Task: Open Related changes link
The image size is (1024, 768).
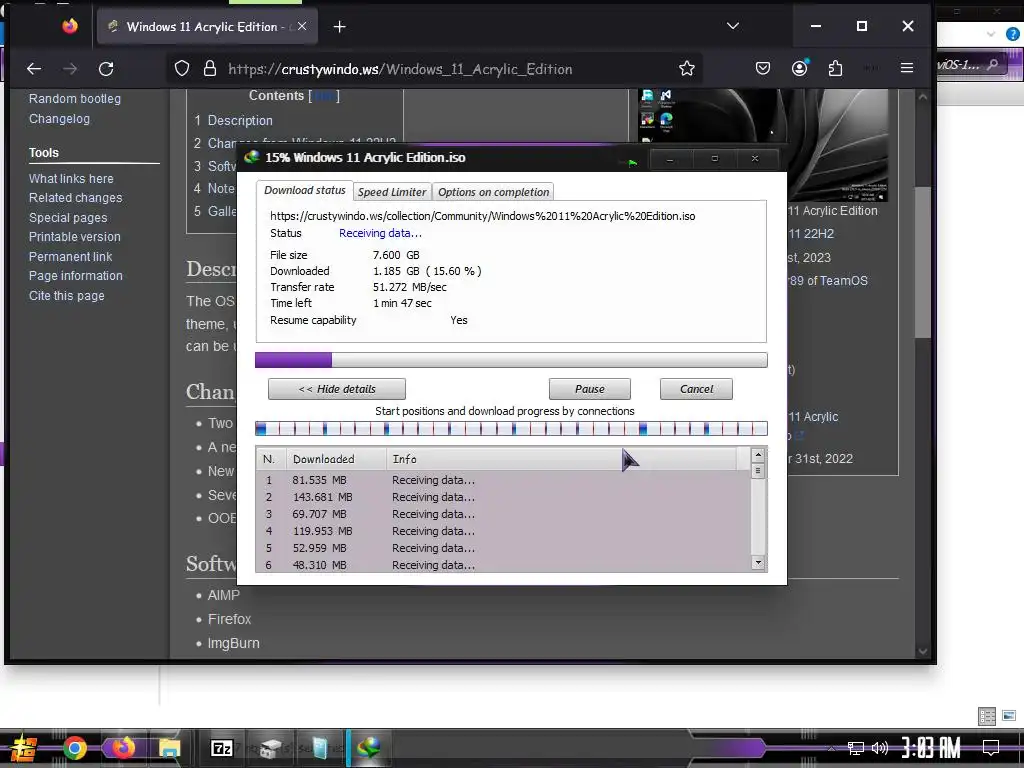Action: point(75,198)
